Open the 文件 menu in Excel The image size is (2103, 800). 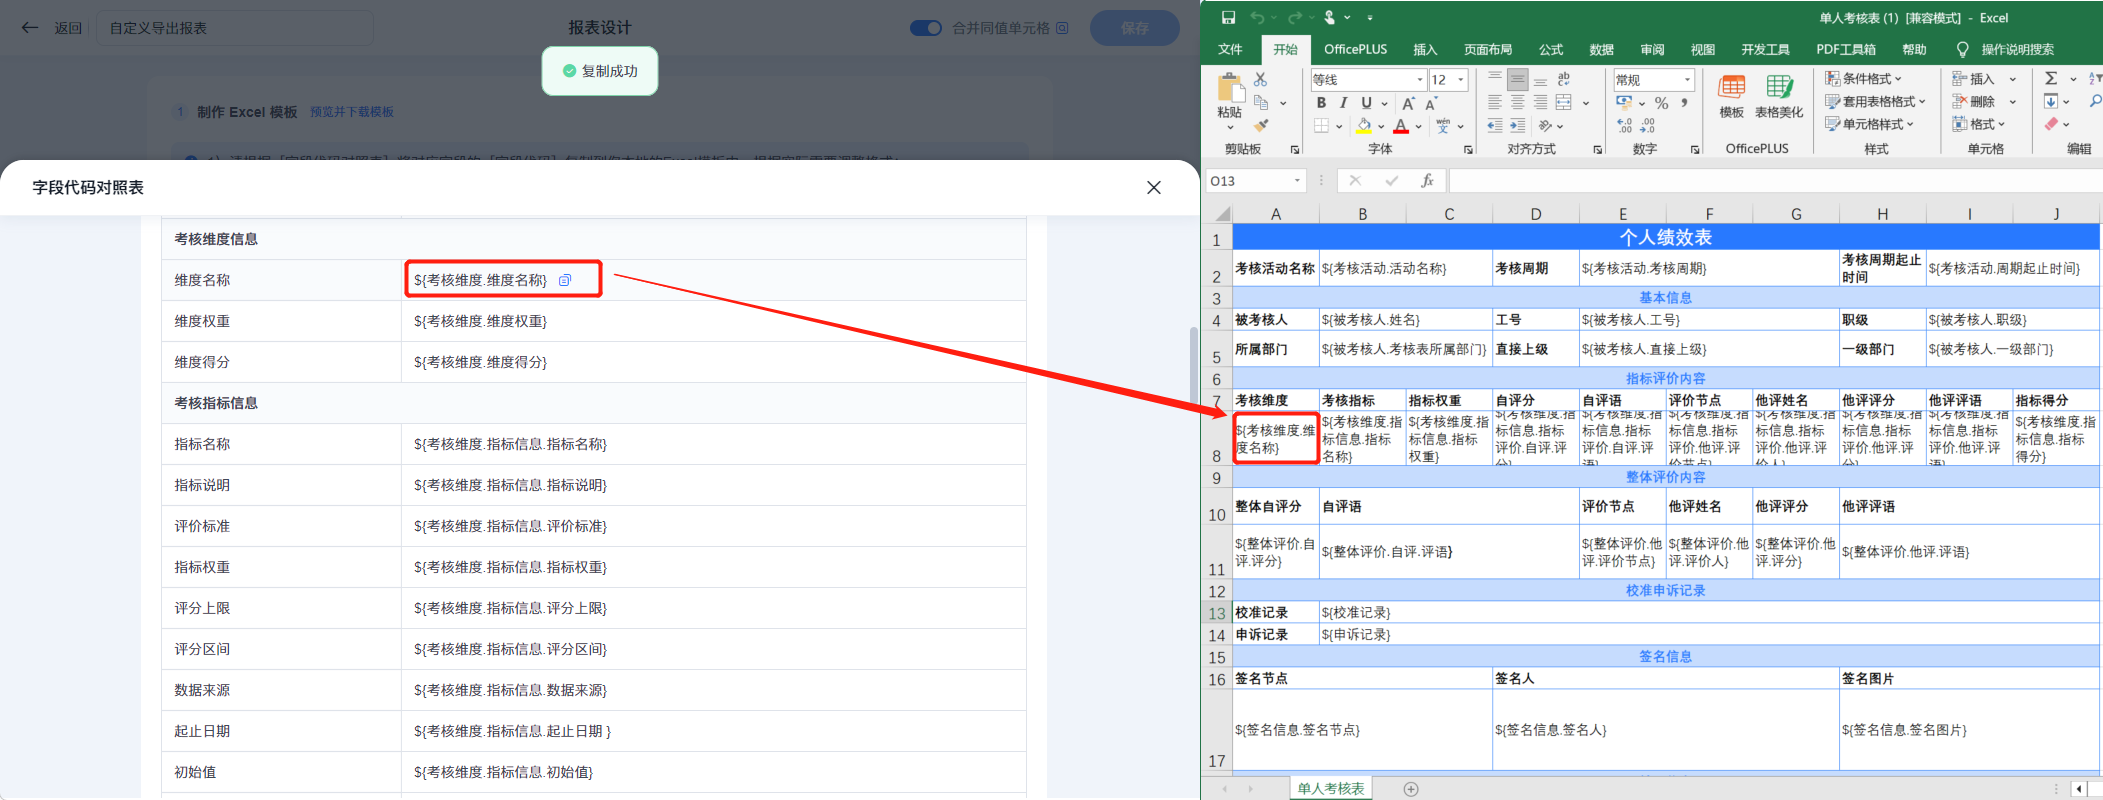pos(1230,49)
